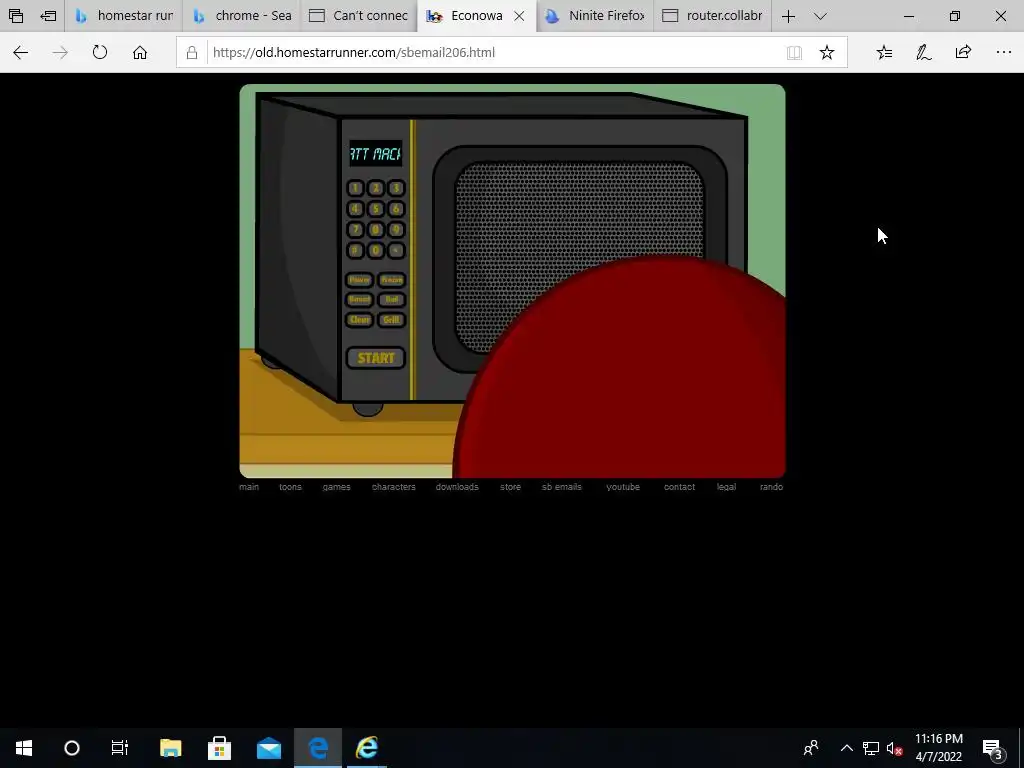
Task: Focus the address bar URL field
Action: (494, 52)
